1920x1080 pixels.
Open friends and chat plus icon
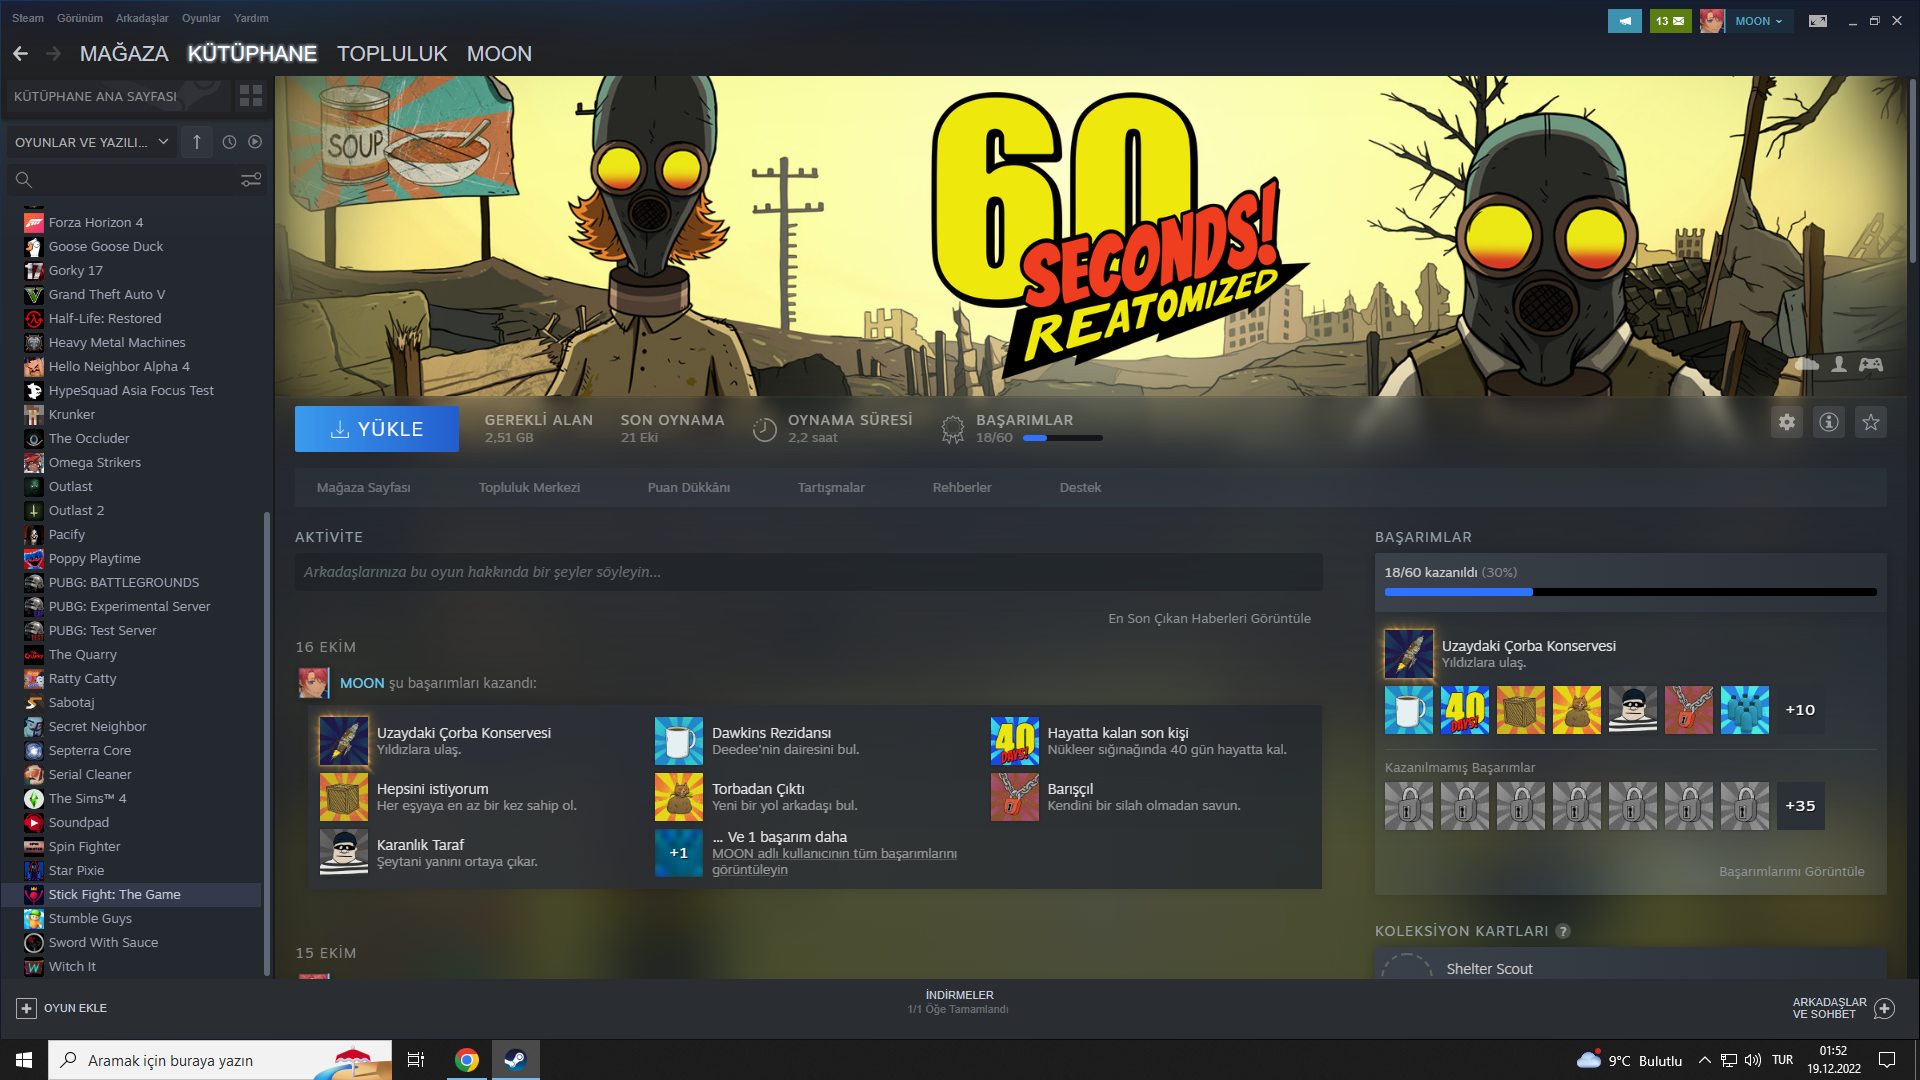1884,1008
